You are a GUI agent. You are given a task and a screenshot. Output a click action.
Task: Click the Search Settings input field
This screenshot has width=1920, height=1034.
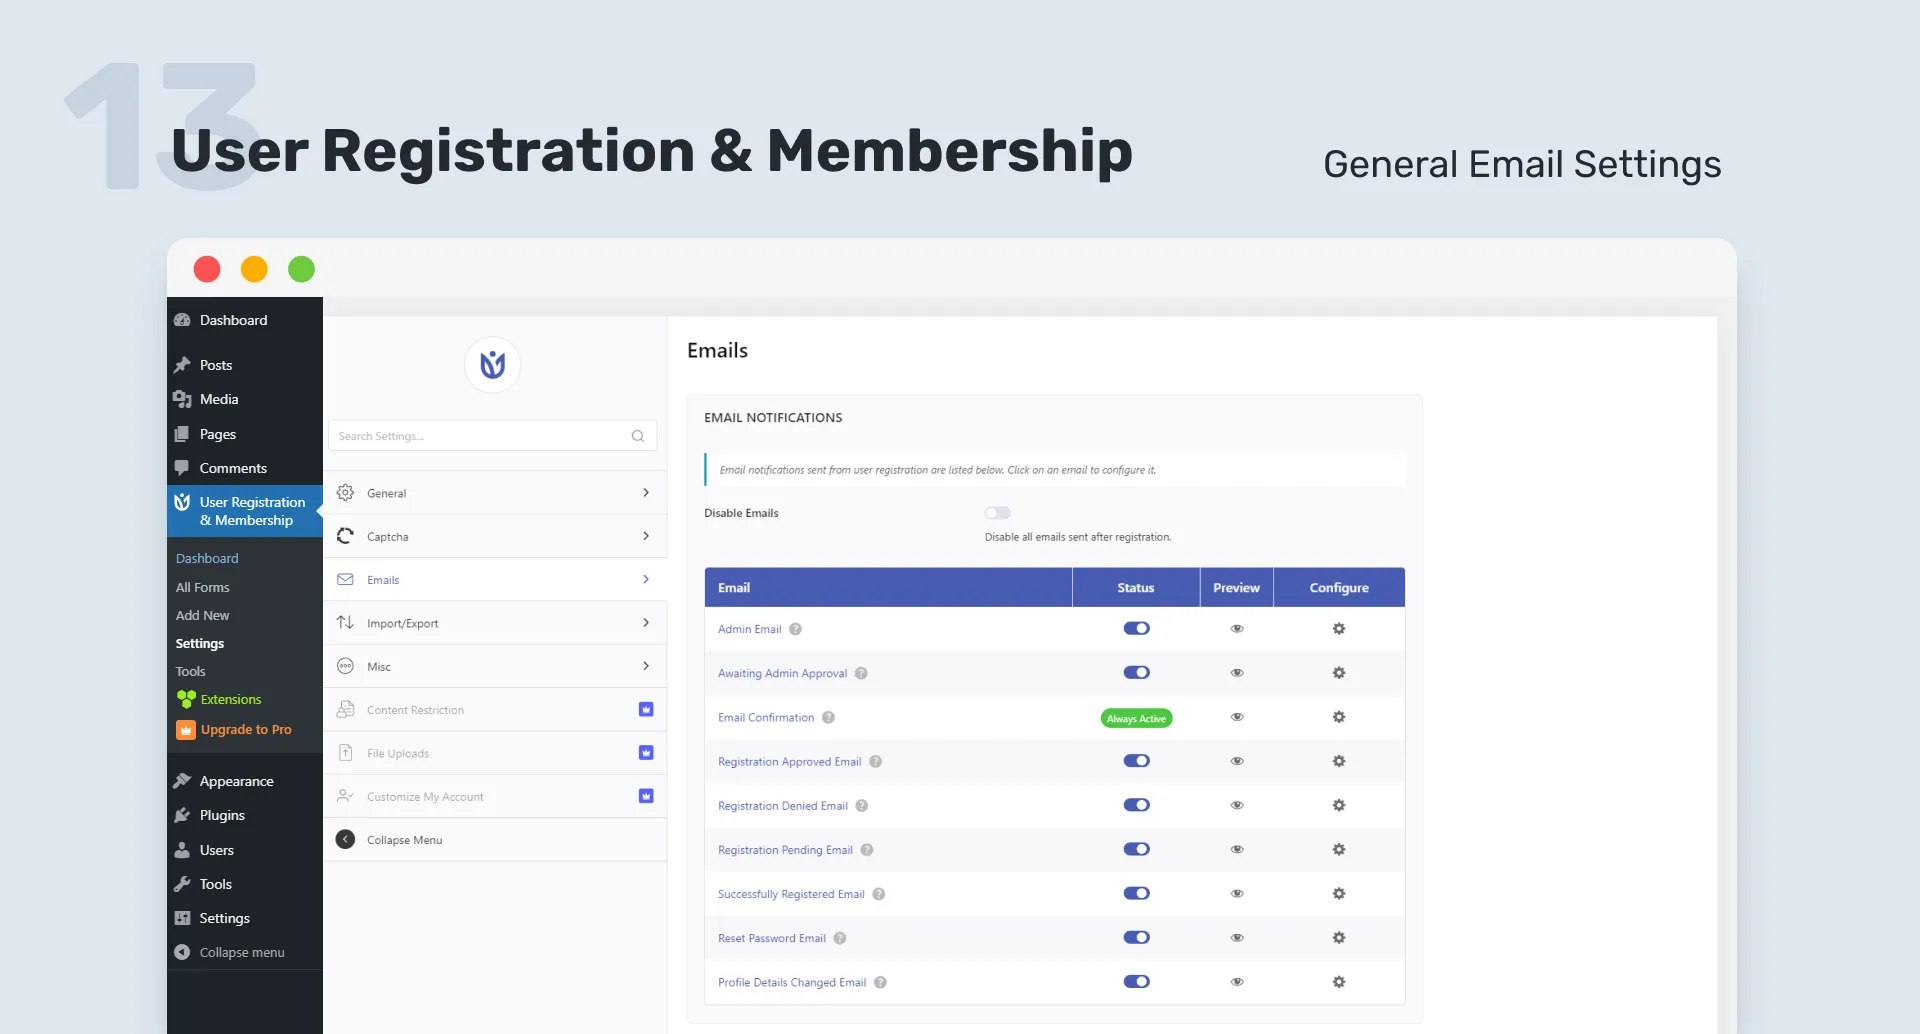(492, 436)
